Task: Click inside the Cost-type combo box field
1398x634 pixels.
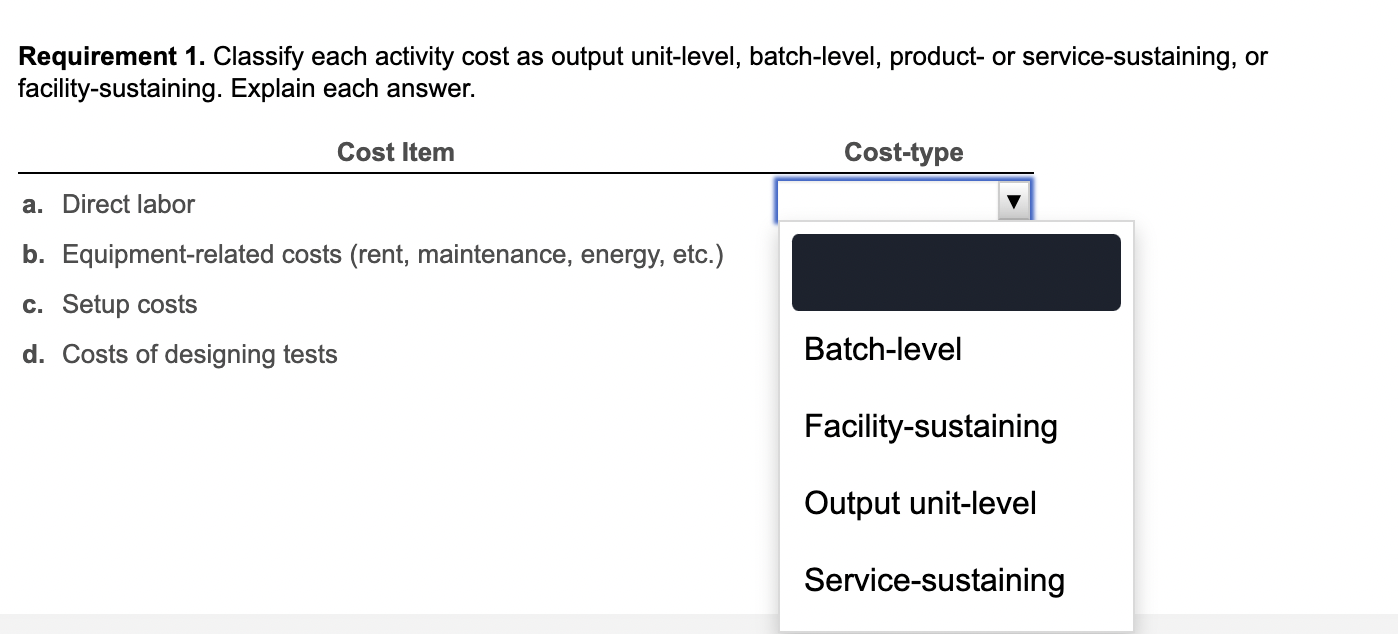Action: [x=890, y=200]
